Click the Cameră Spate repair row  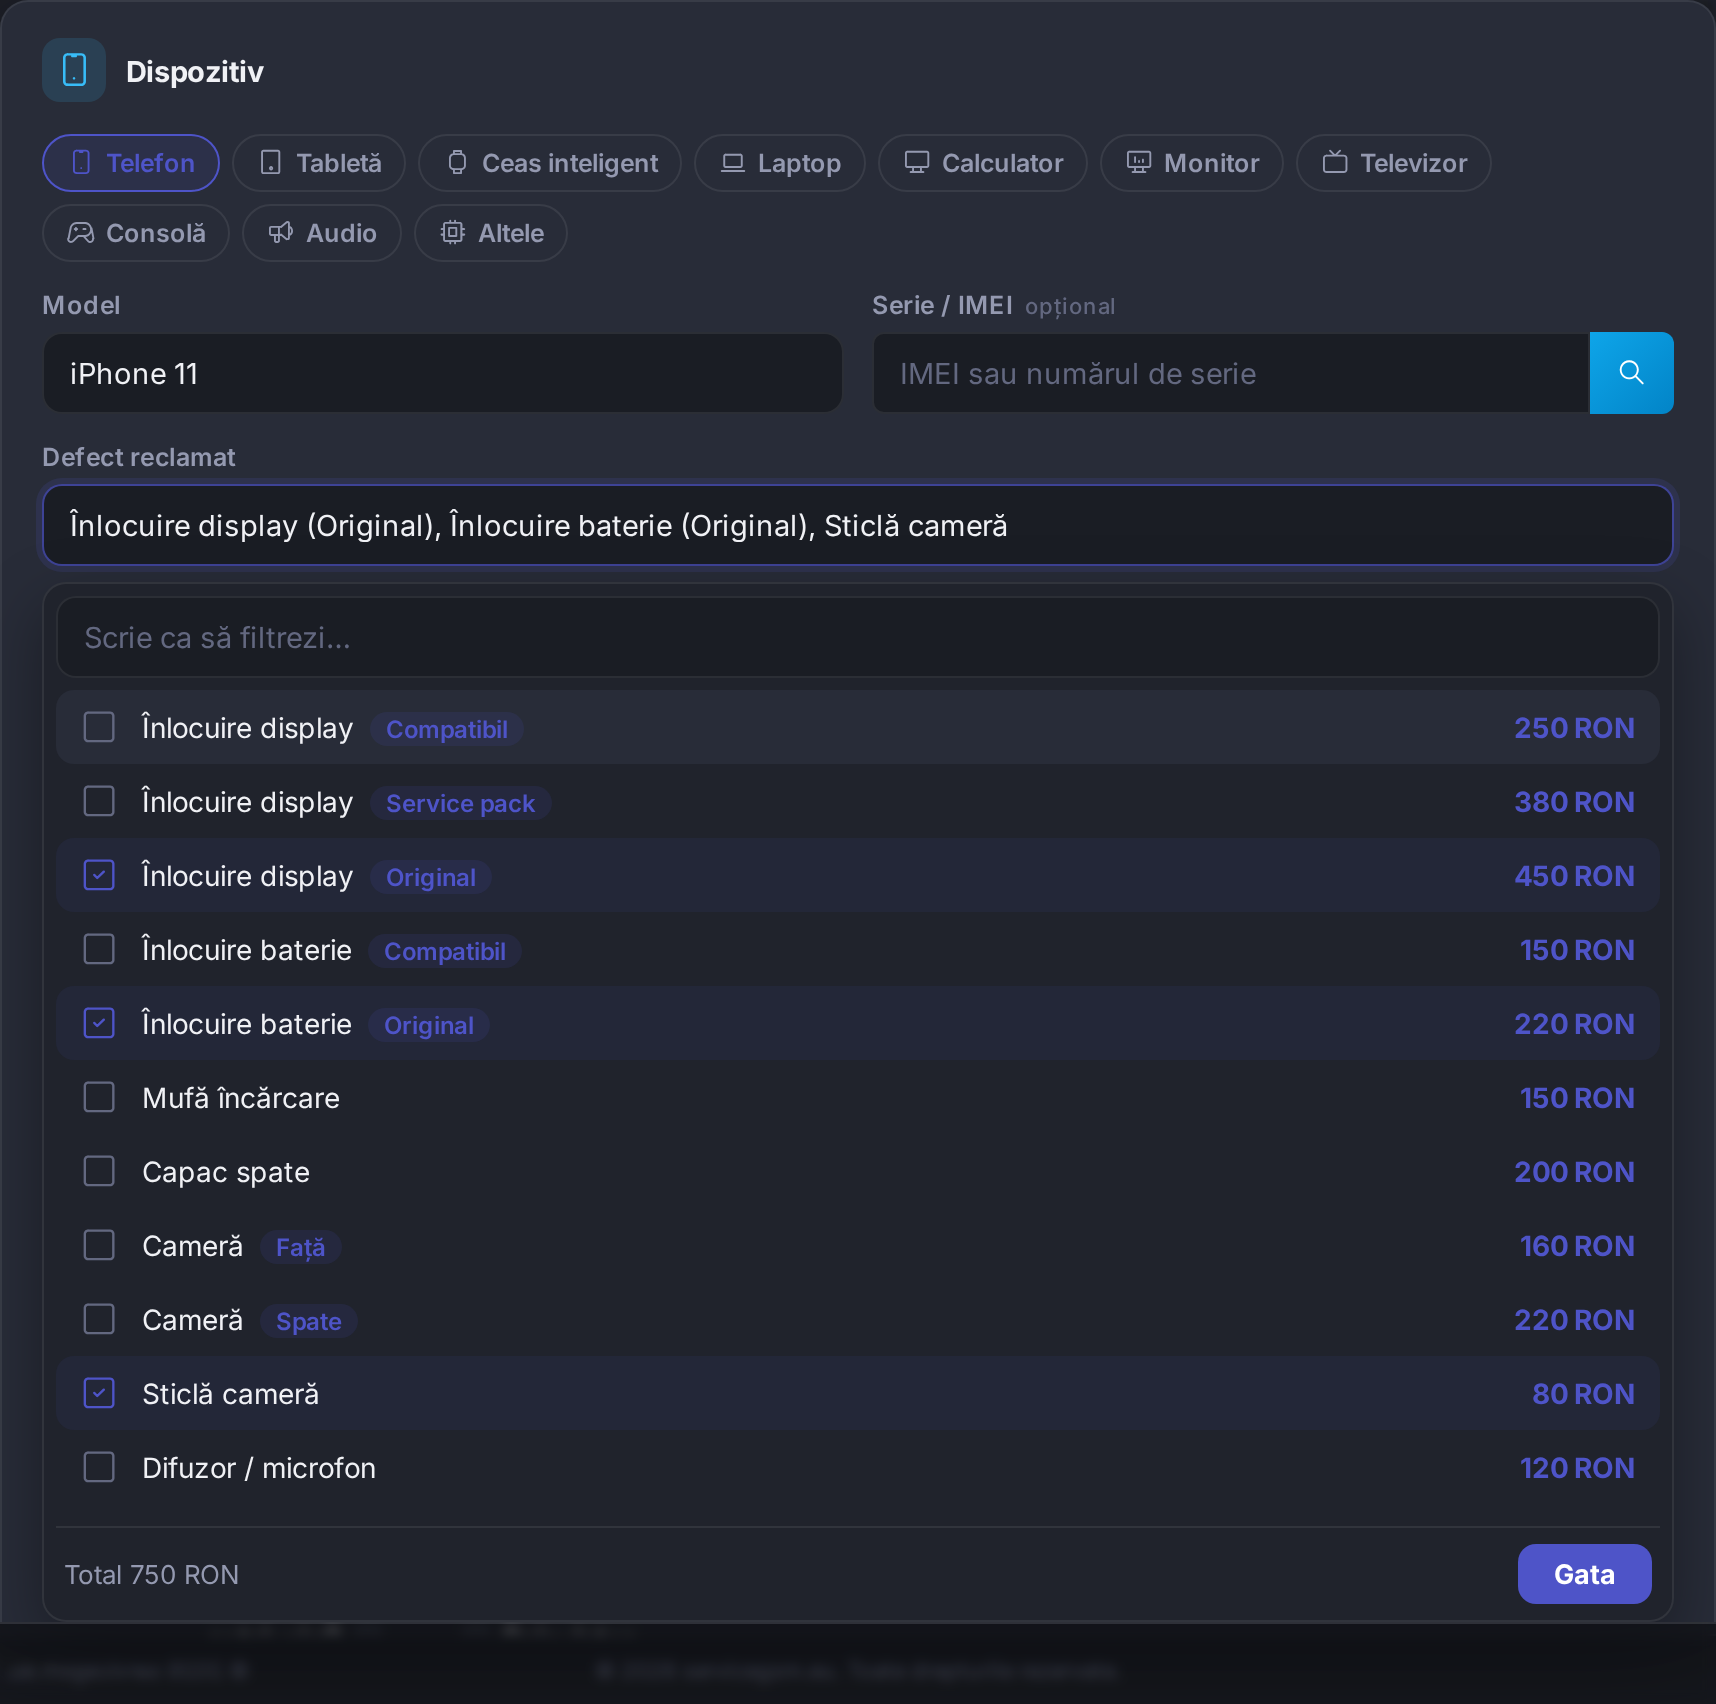pos(858,1320)
